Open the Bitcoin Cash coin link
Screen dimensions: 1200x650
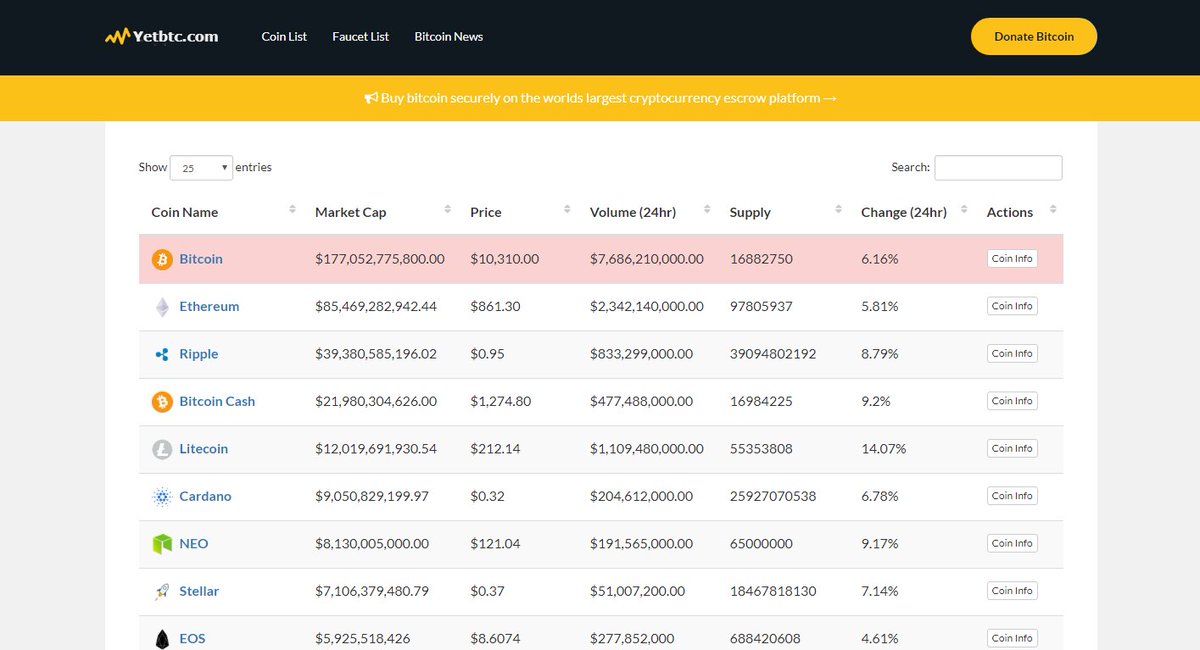coord(217,402)
